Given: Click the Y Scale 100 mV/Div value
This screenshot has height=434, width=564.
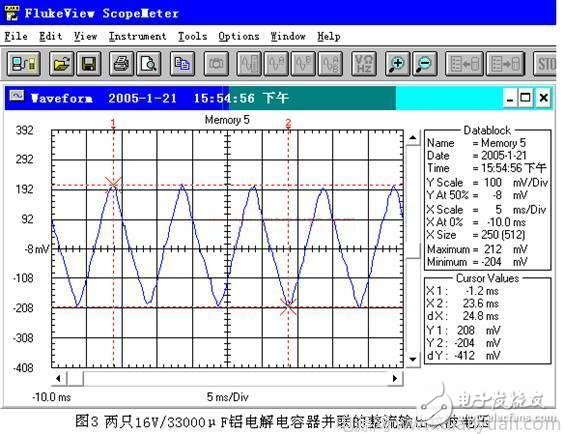Looking at the screenshot, I should tap(515, 182).
